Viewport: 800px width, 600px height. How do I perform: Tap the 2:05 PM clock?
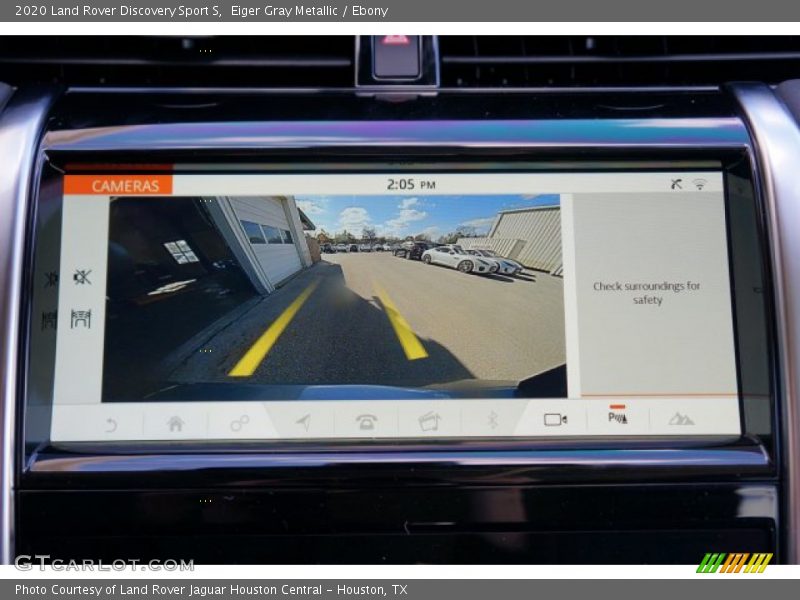point(411,184)
